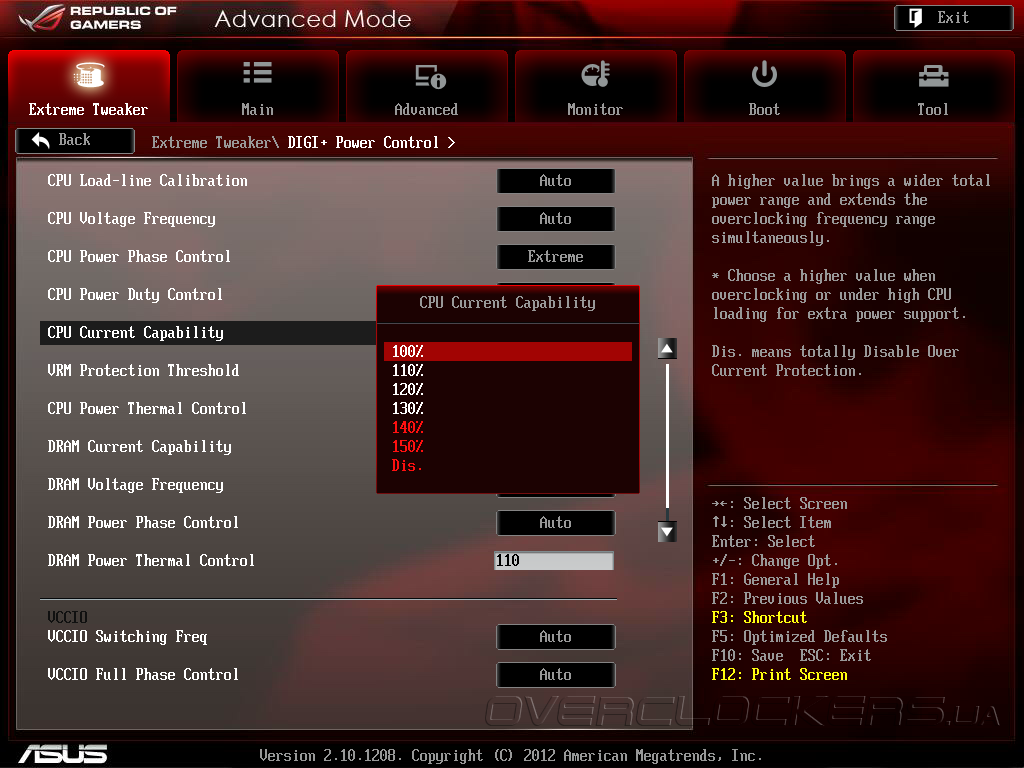Switch to the Tool tab label
The height and width of the screenshot is (768, 1024).
click(933, 110)
